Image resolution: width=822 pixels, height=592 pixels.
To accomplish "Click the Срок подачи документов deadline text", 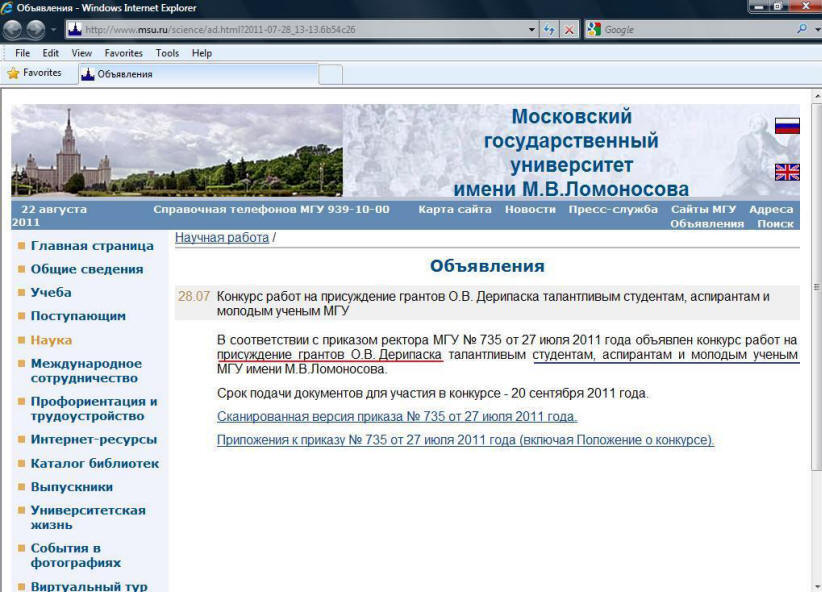I will (x=432, y=393).
